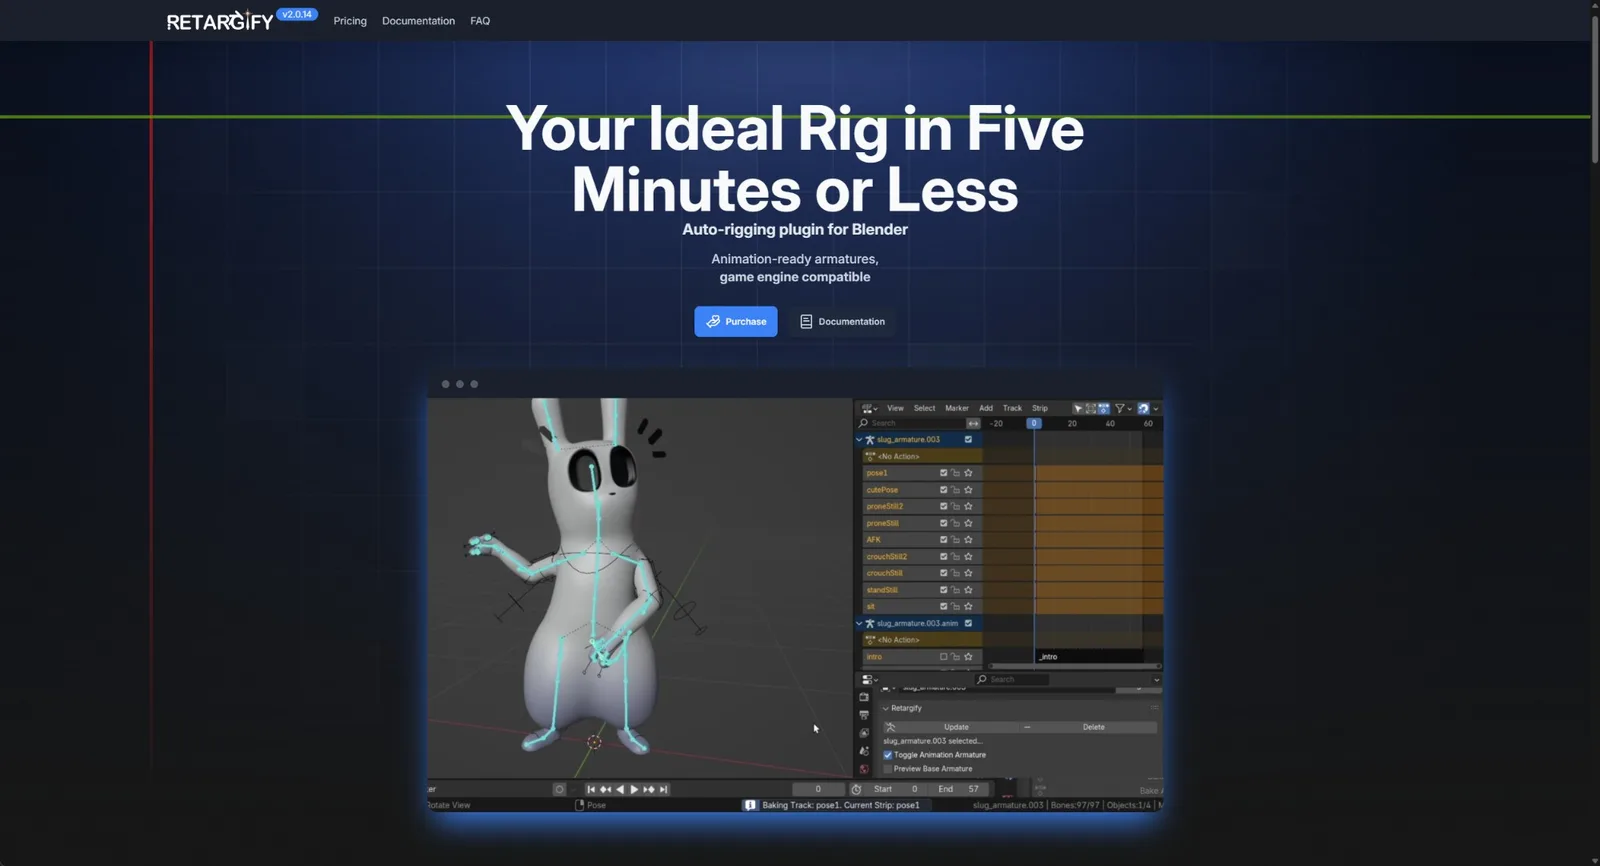1600x866 pixels.
Task: Uncheck the proneStill2 track checkbox
Action: click(x=943, y=506)
